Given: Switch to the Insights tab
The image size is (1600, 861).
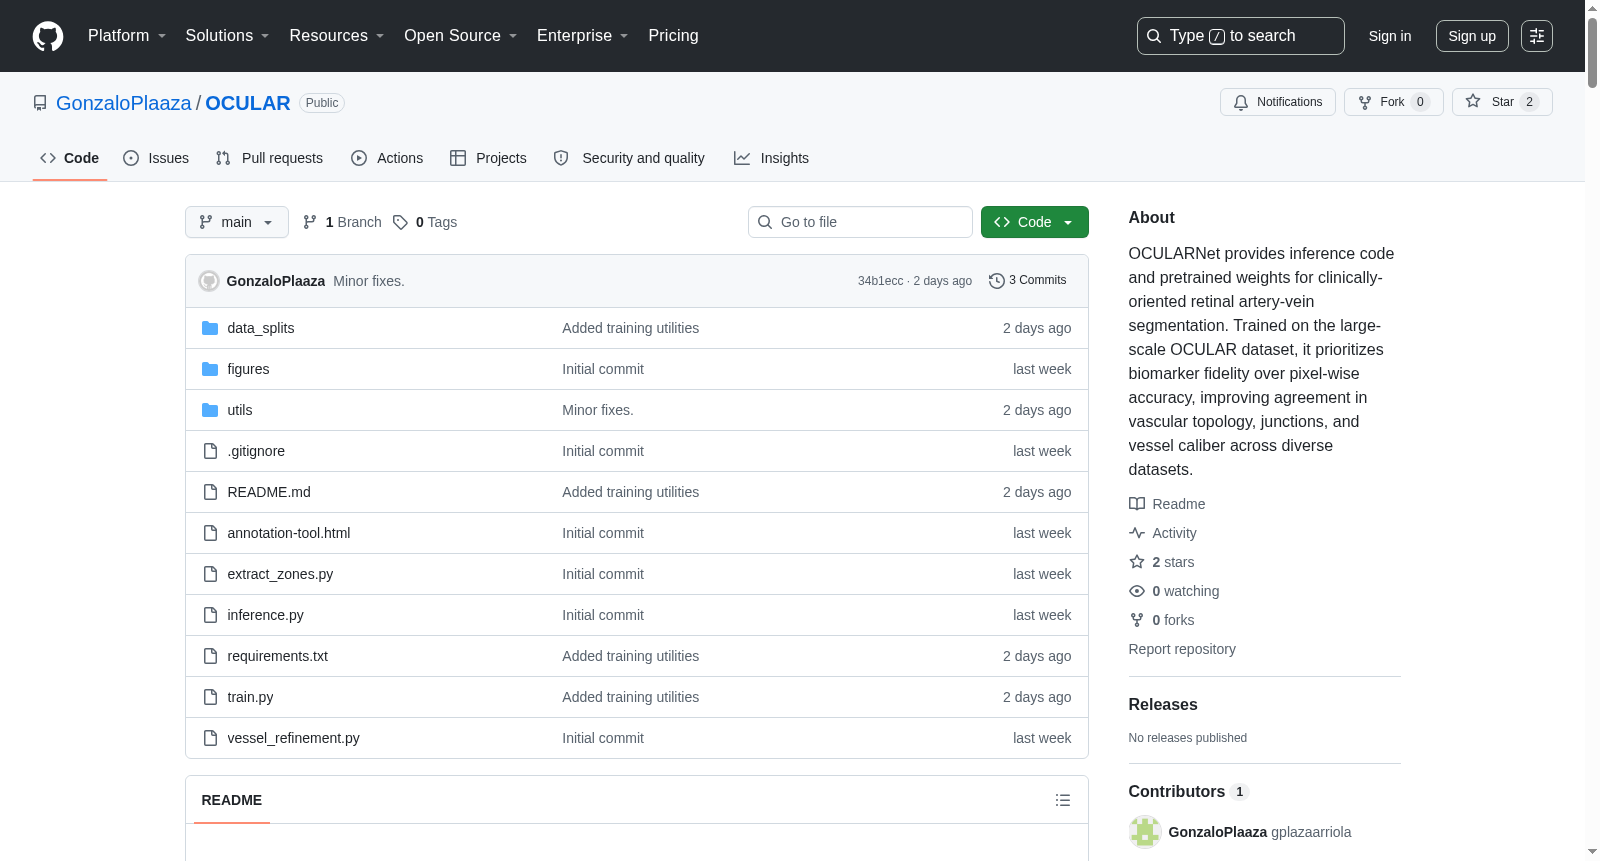Looking at the screenshot, I should coord(771,158).
